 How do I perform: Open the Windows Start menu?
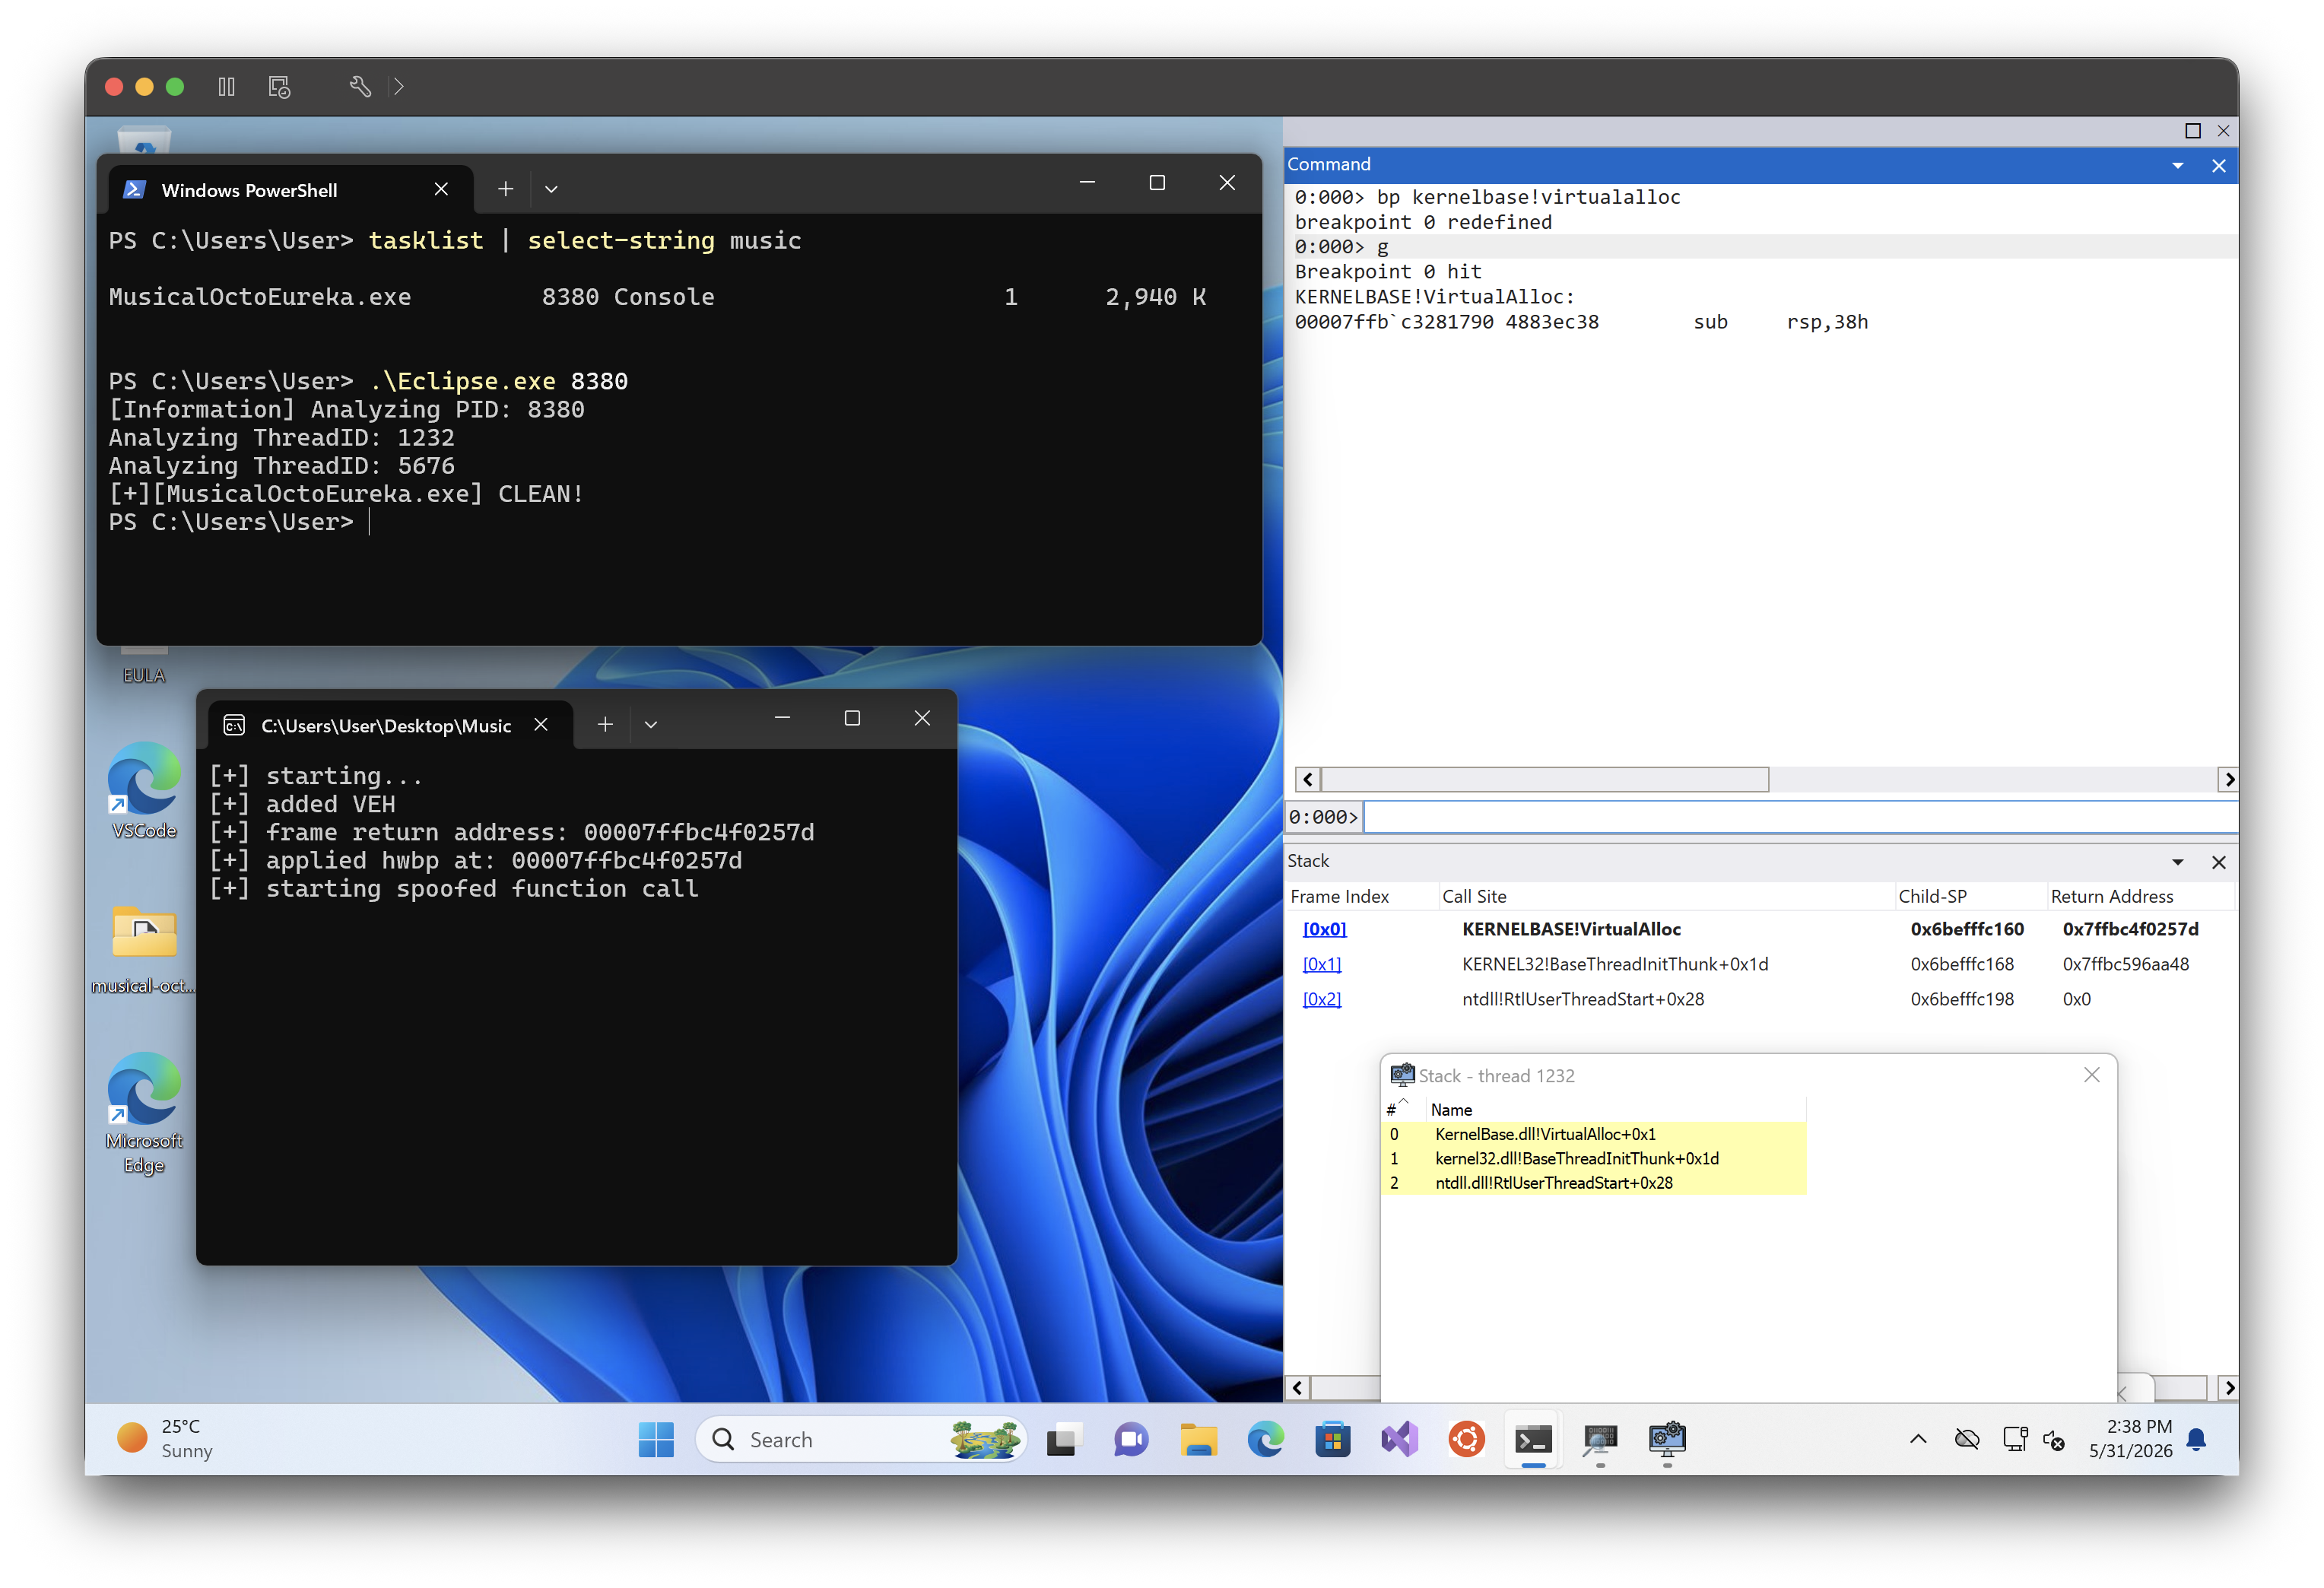[x=656, y=1440]
